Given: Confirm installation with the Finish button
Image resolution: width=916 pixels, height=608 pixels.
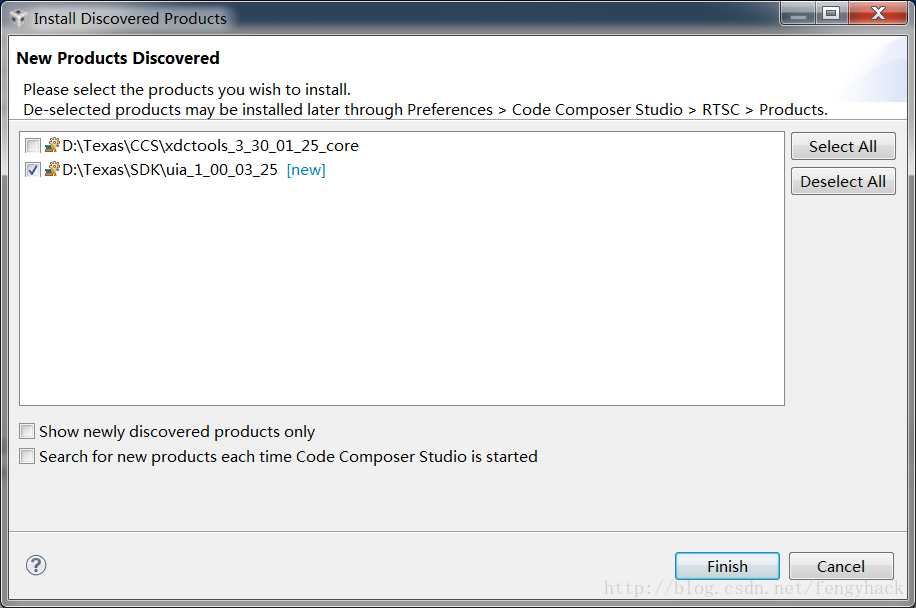Looking at the screenshot, I should [x=727, y=566].
